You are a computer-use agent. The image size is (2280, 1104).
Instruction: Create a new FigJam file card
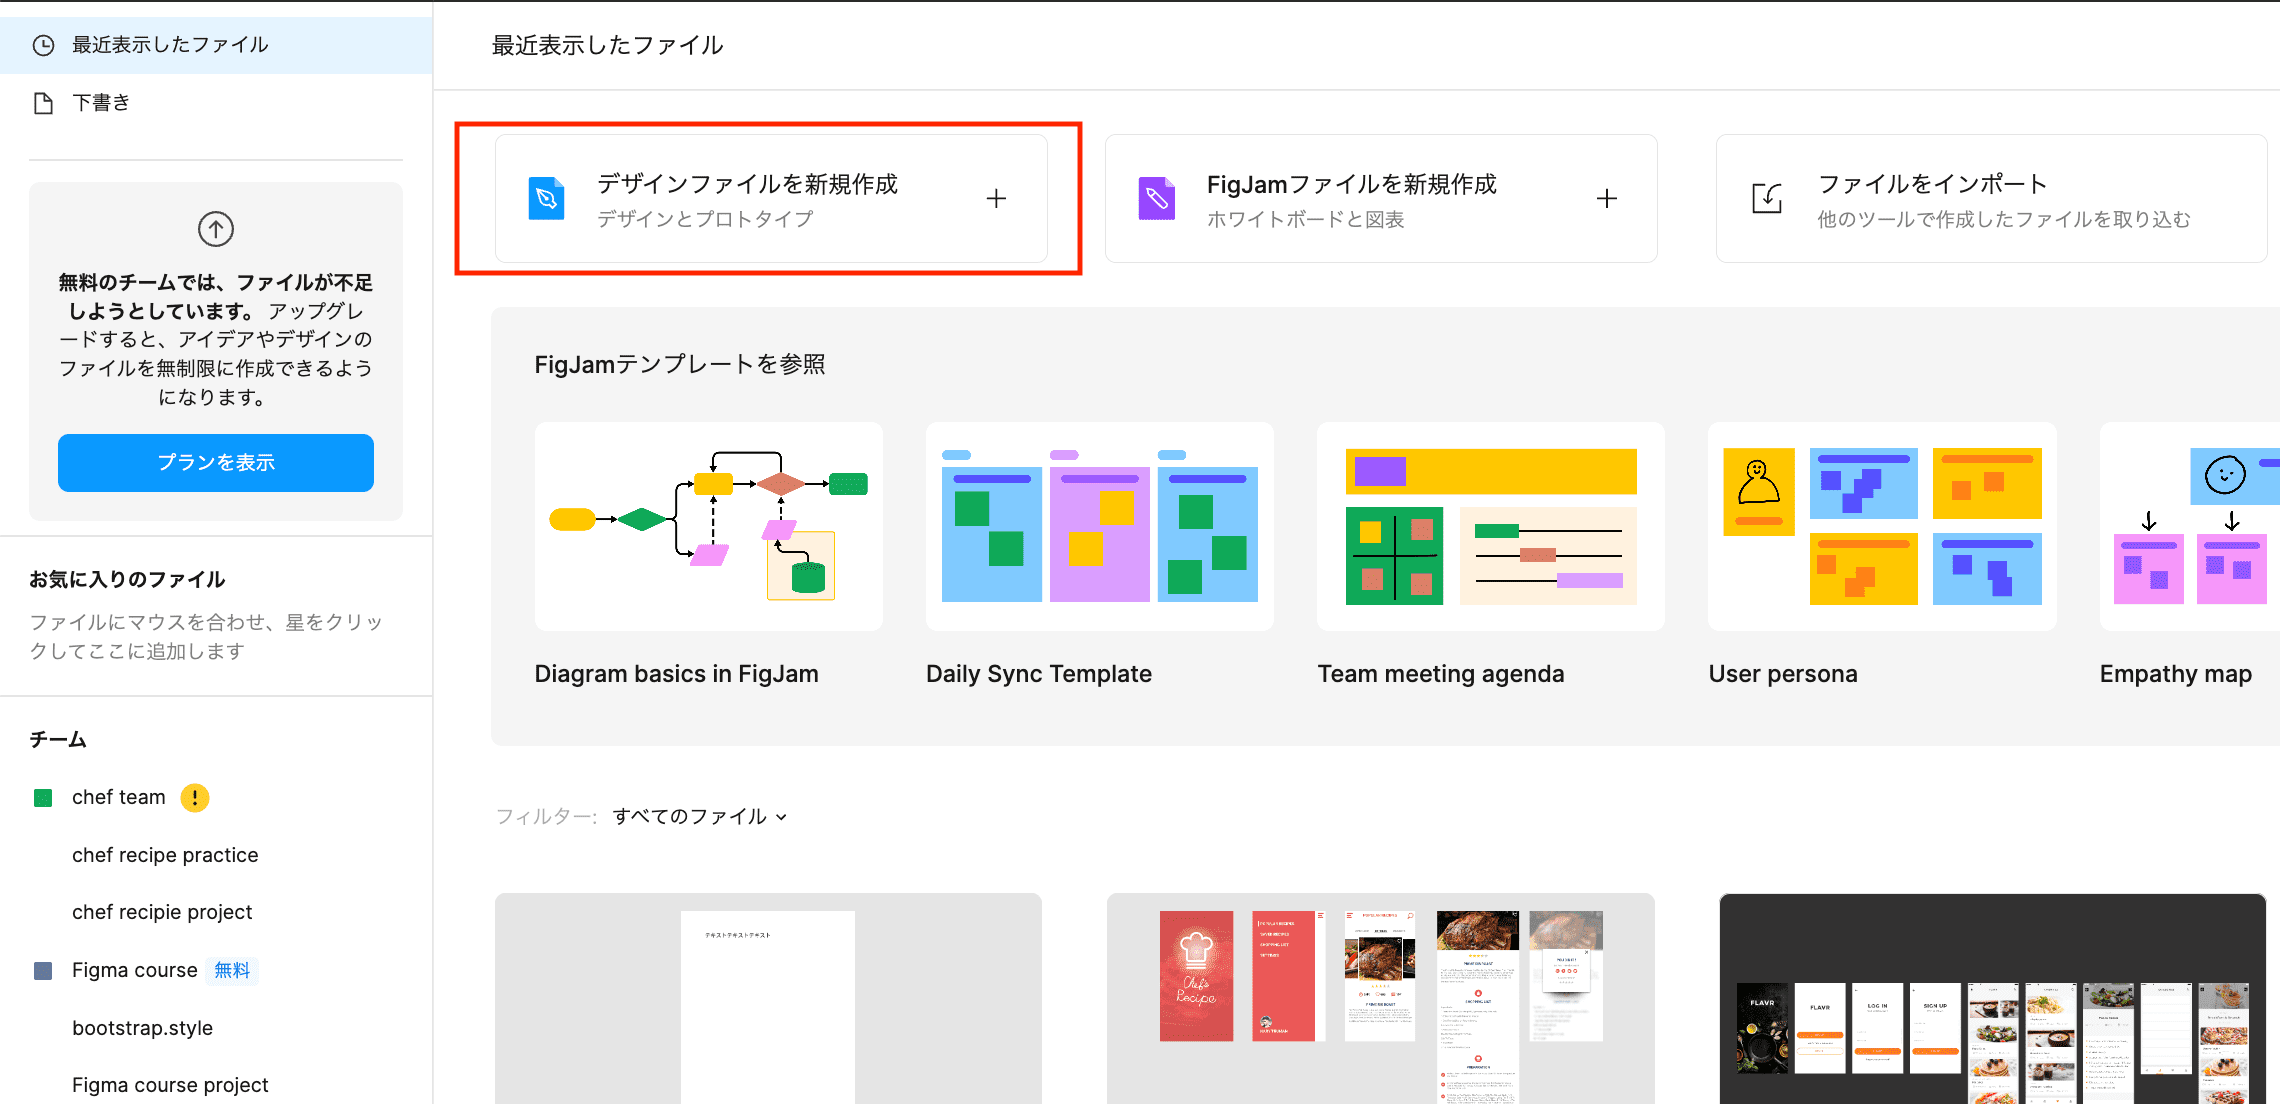coord(1381,199)
